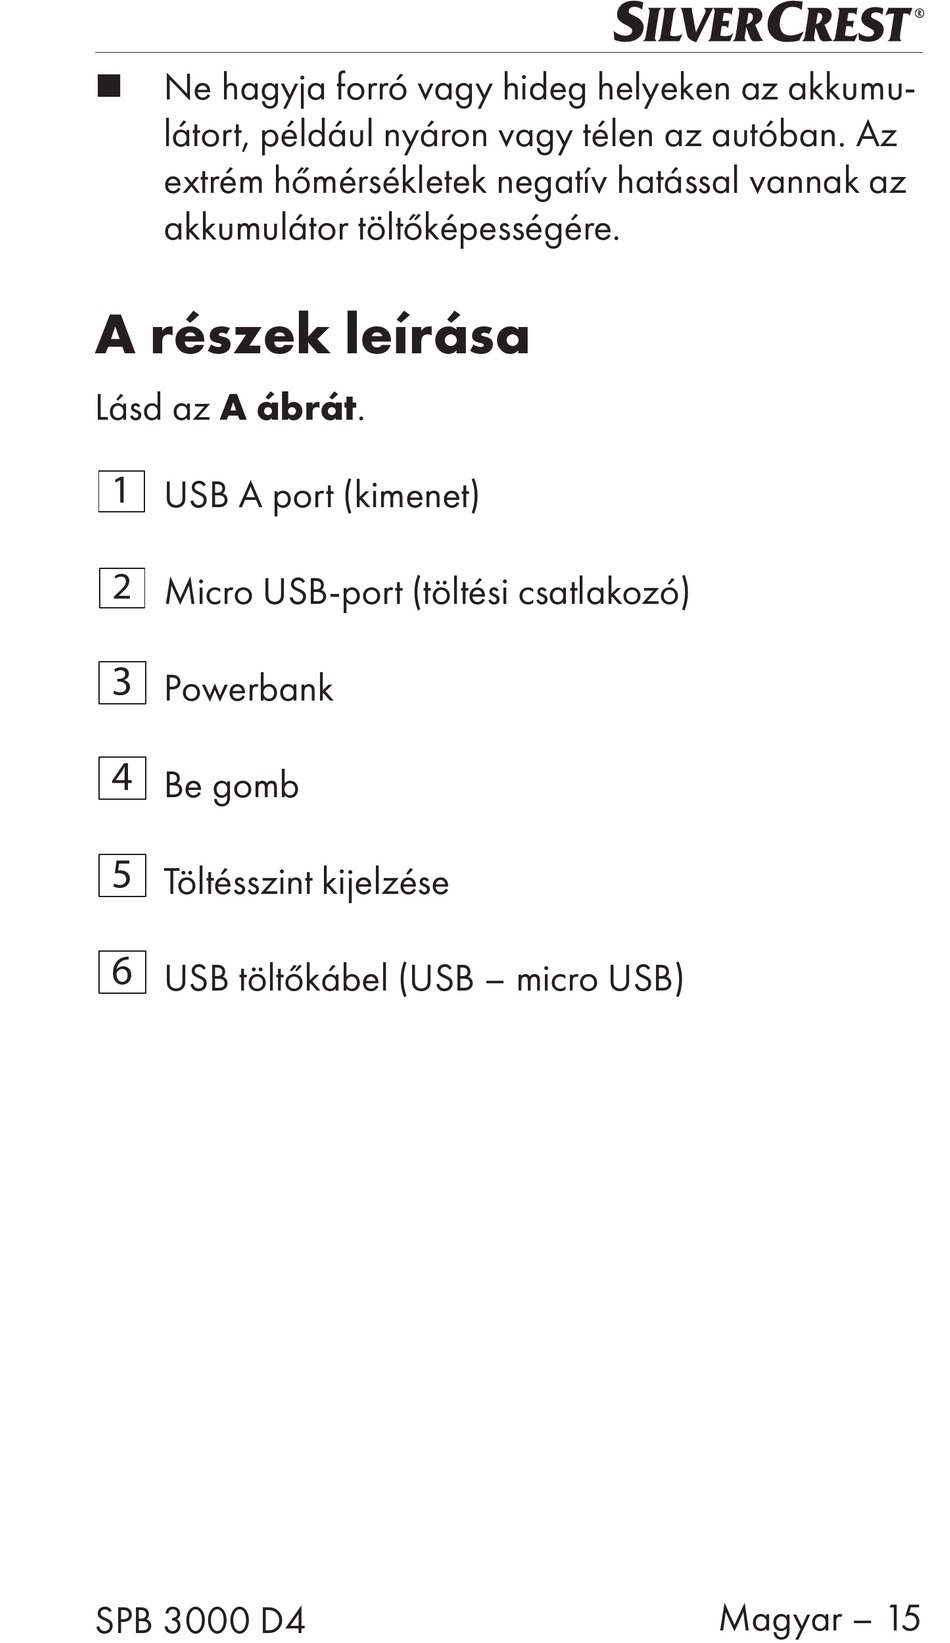Image resolution: width=950 pixels, height=1643 pixels.
Task: Click the SPB 3000 D4 model footer
Action: [x=200, y=1620]
